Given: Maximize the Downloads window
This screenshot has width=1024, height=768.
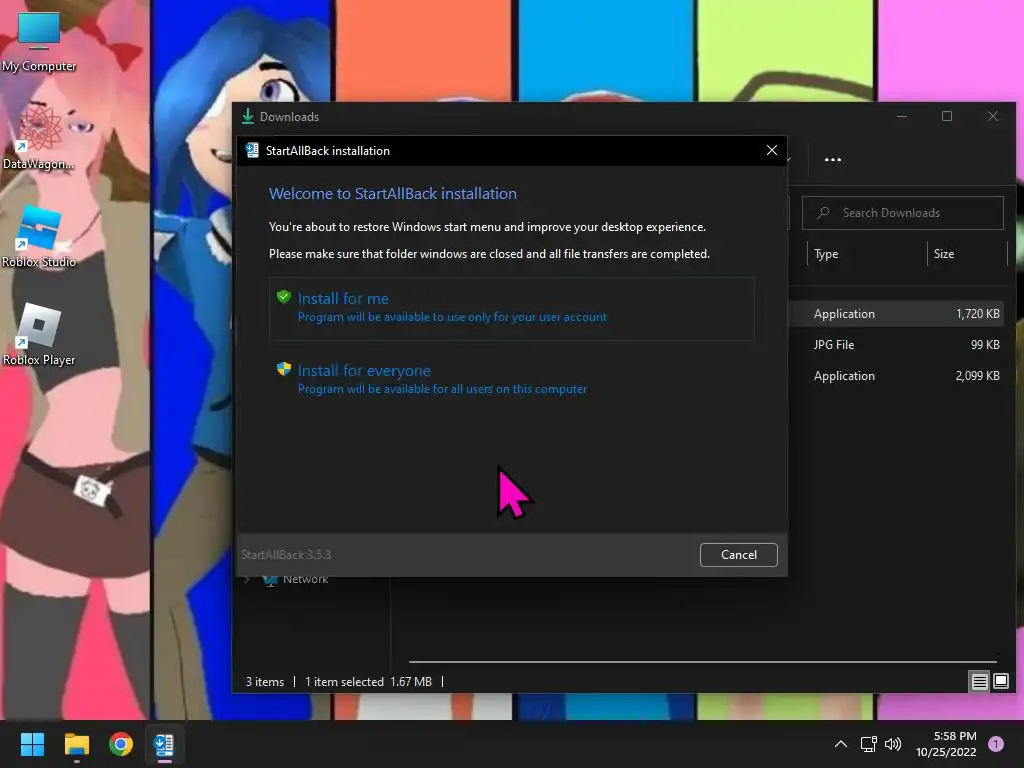Looking at the screenshot, I should [x=947, y=116].
